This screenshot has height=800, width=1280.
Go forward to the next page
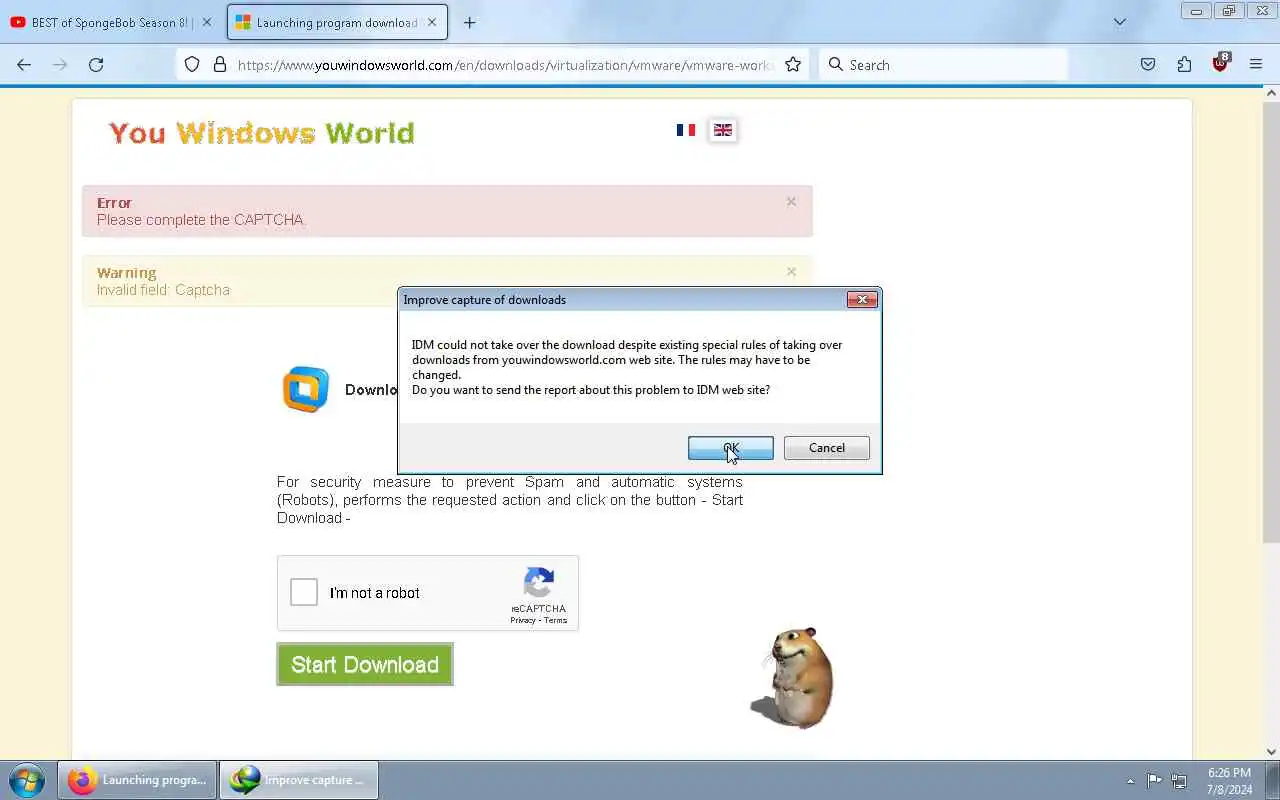(x=60, y=64)
